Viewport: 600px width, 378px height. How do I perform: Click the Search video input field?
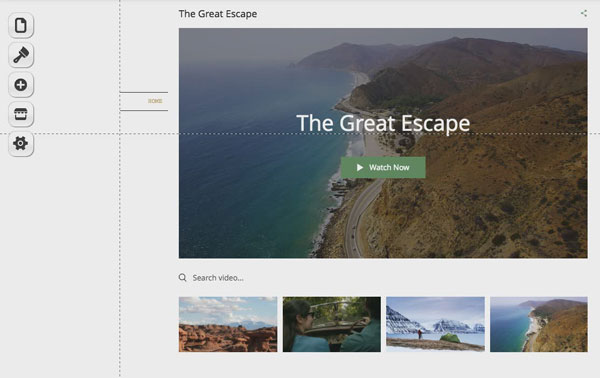218,278
